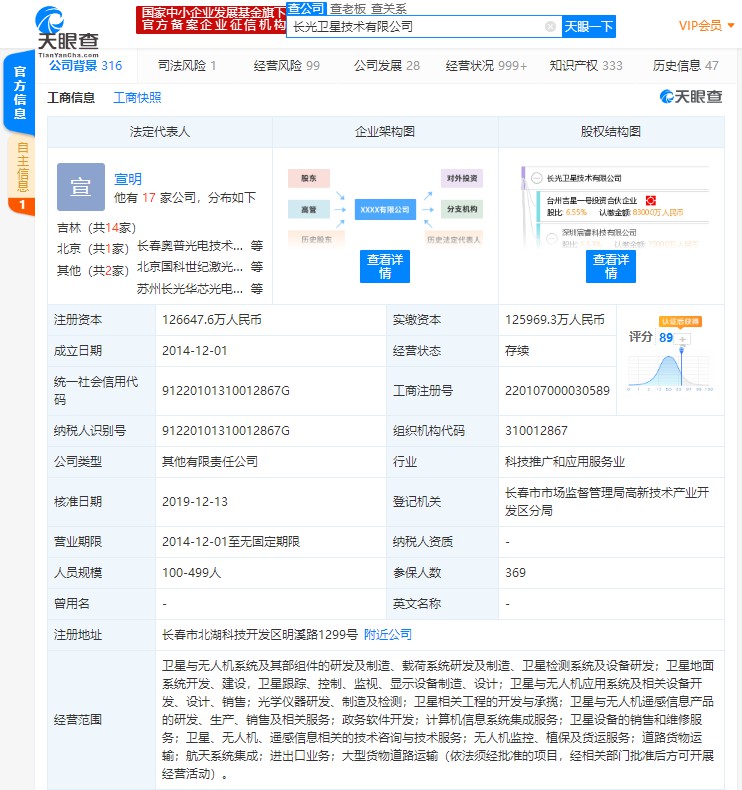This screenshot has width=742, height=790.
Task: Click the 天眼一下 search button
Action: coord(588,27)
